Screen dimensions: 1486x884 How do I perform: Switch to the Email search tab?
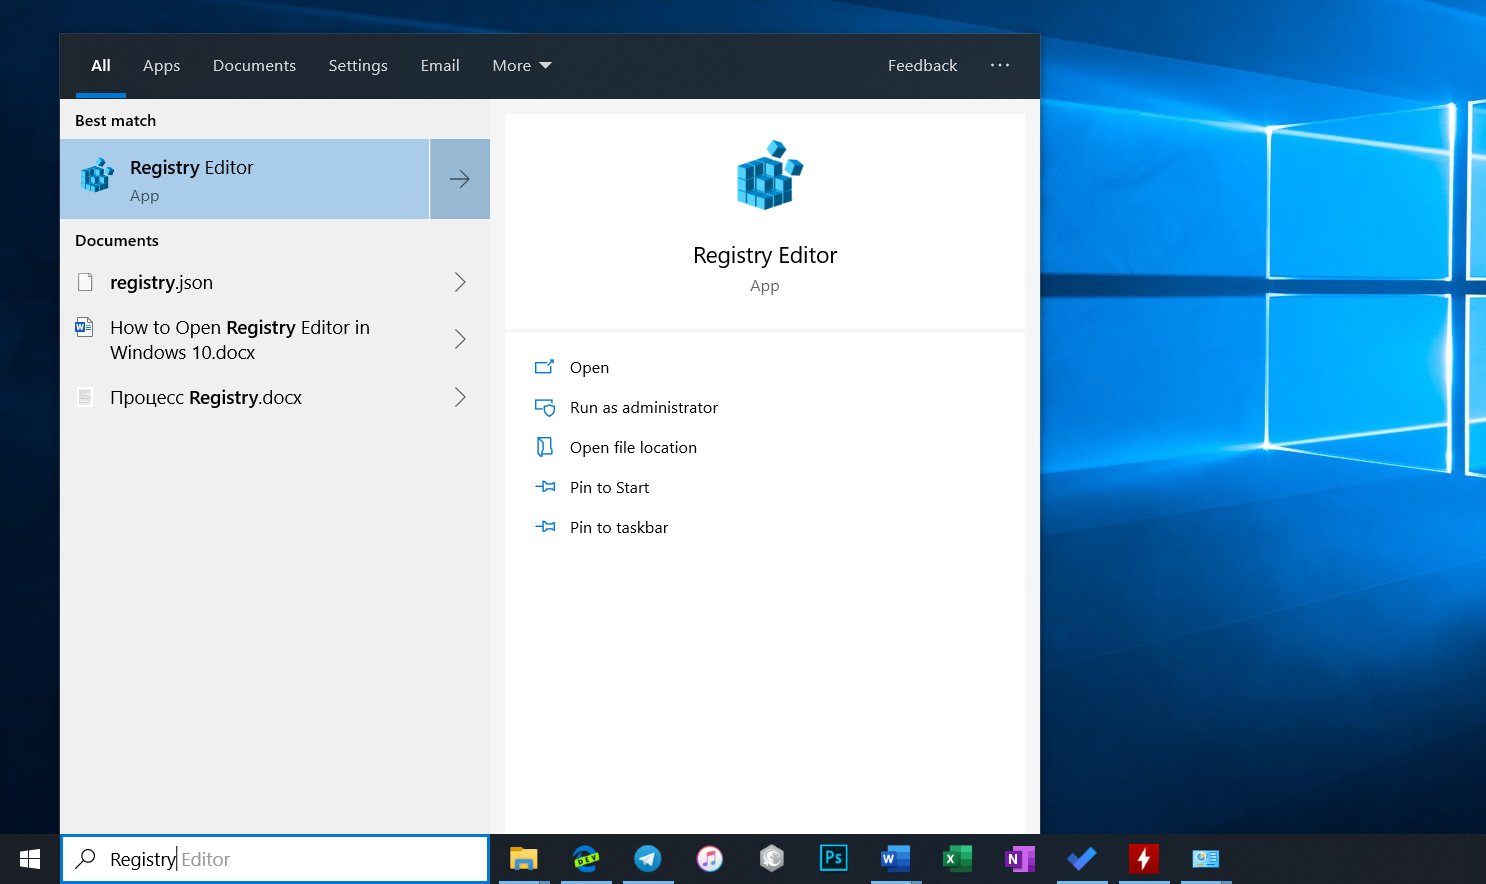point(440,65)
